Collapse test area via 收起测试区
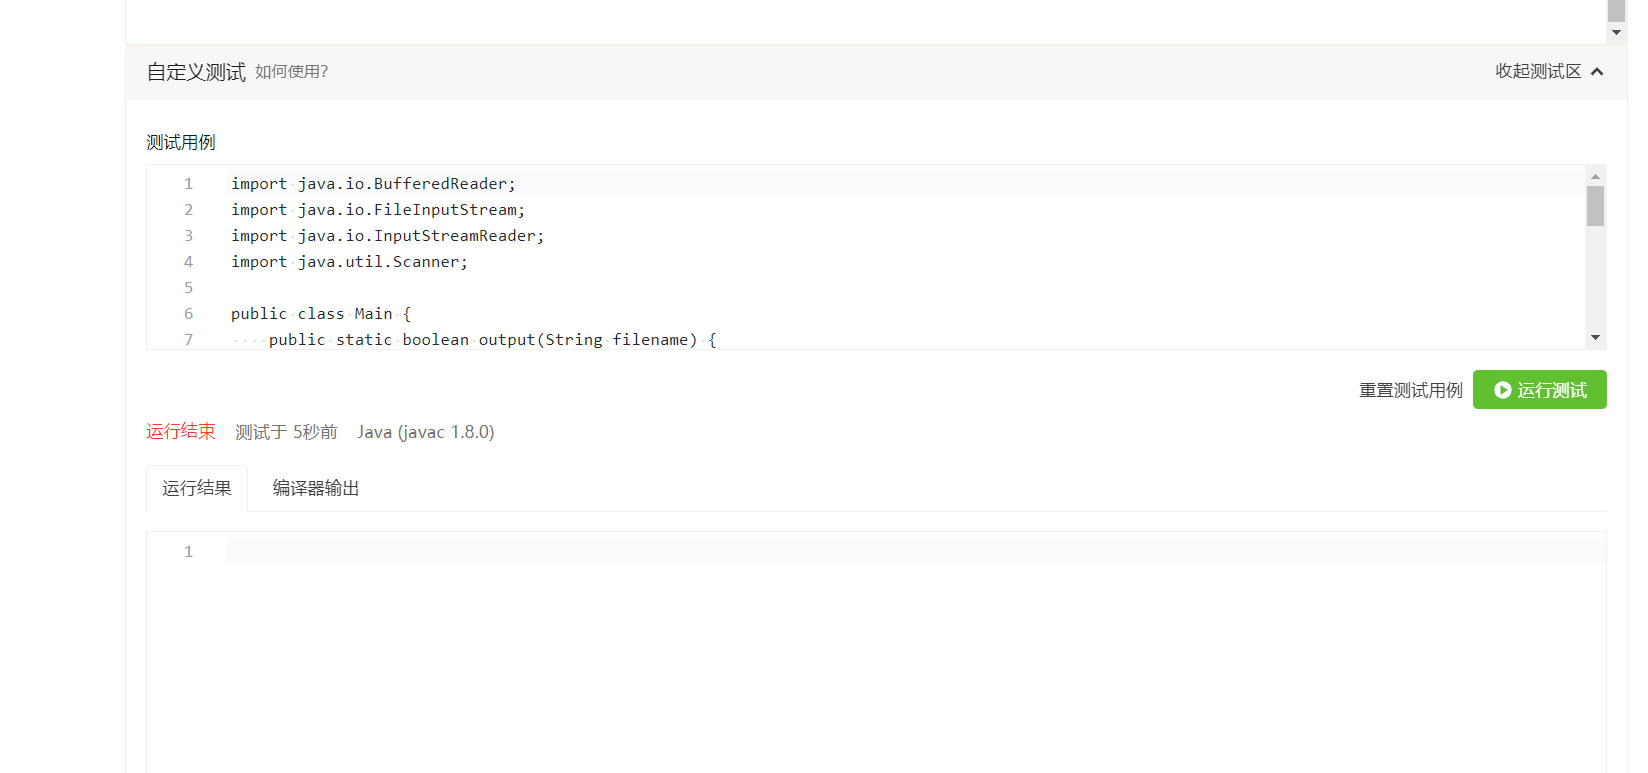The image size is (1648, 773). pyautogui.click(x=1549, y=71)
